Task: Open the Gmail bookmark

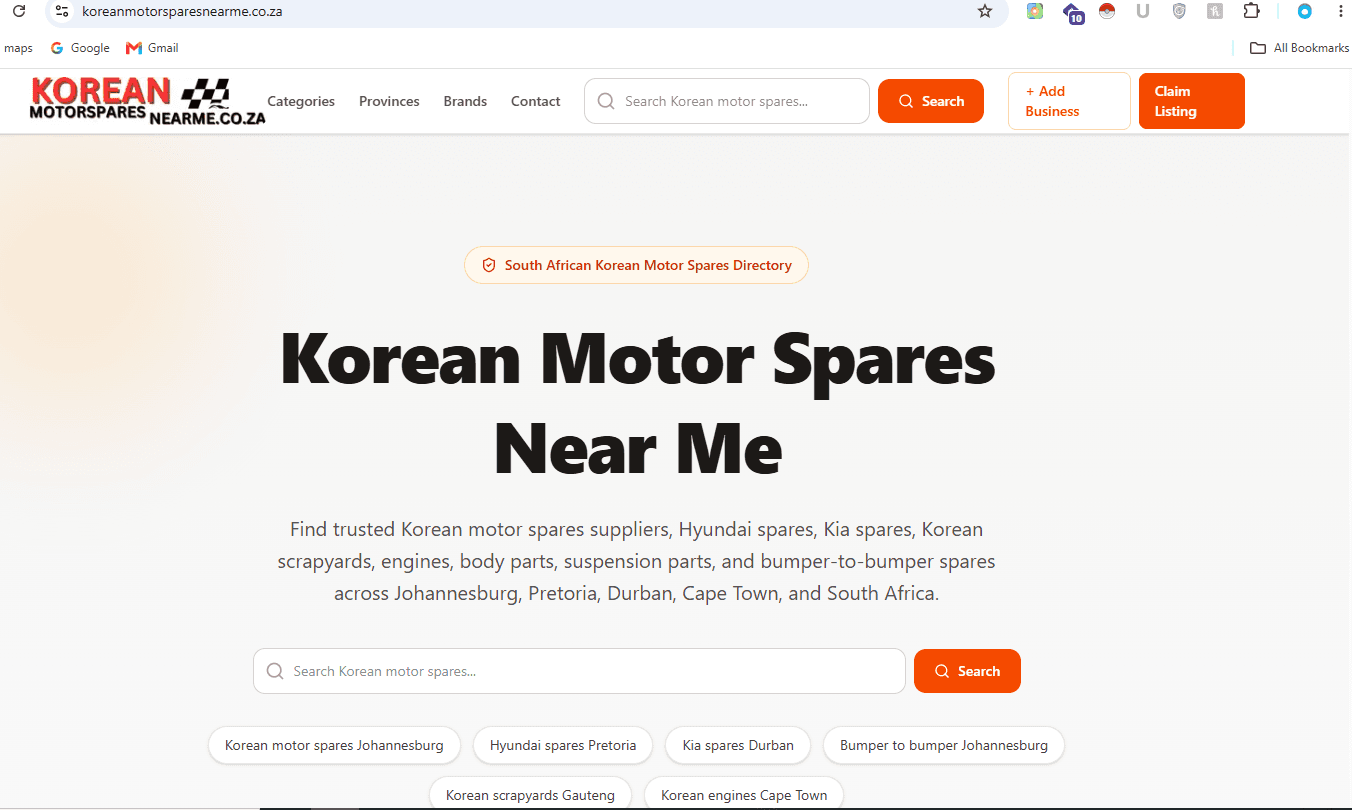Action: pyautogui.click(x=152, y=48)
